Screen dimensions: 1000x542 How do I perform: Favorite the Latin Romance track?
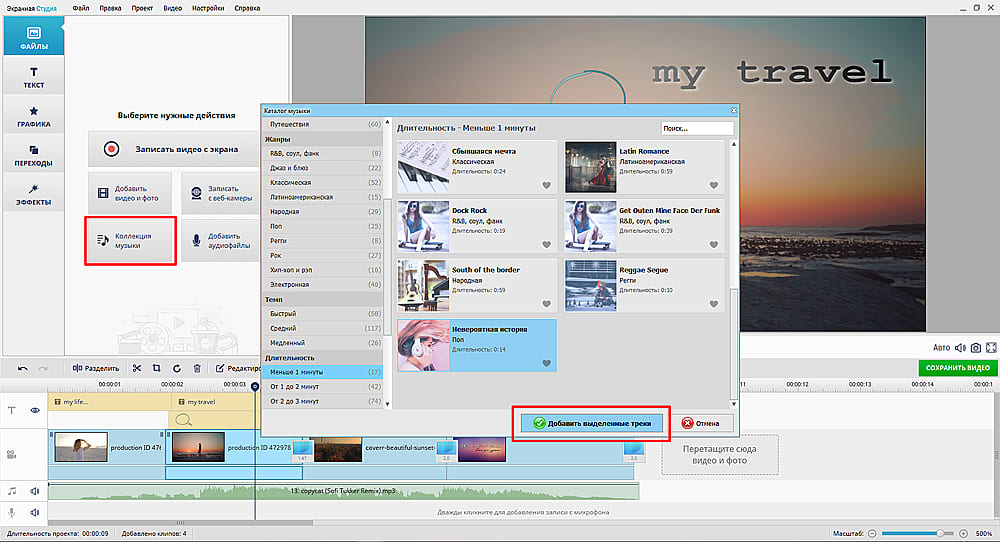click(x=714, y=186)
